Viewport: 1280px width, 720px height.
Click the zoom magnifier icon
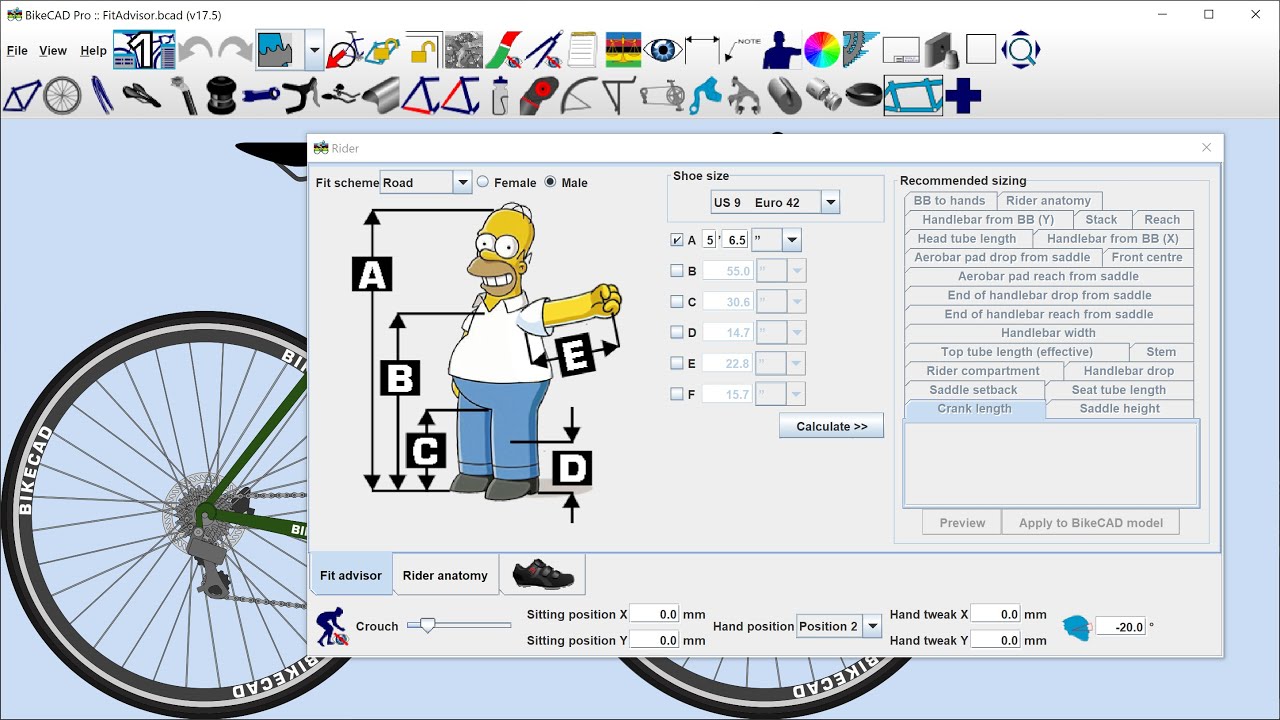pyautogui.click(x=1021, y=50)
